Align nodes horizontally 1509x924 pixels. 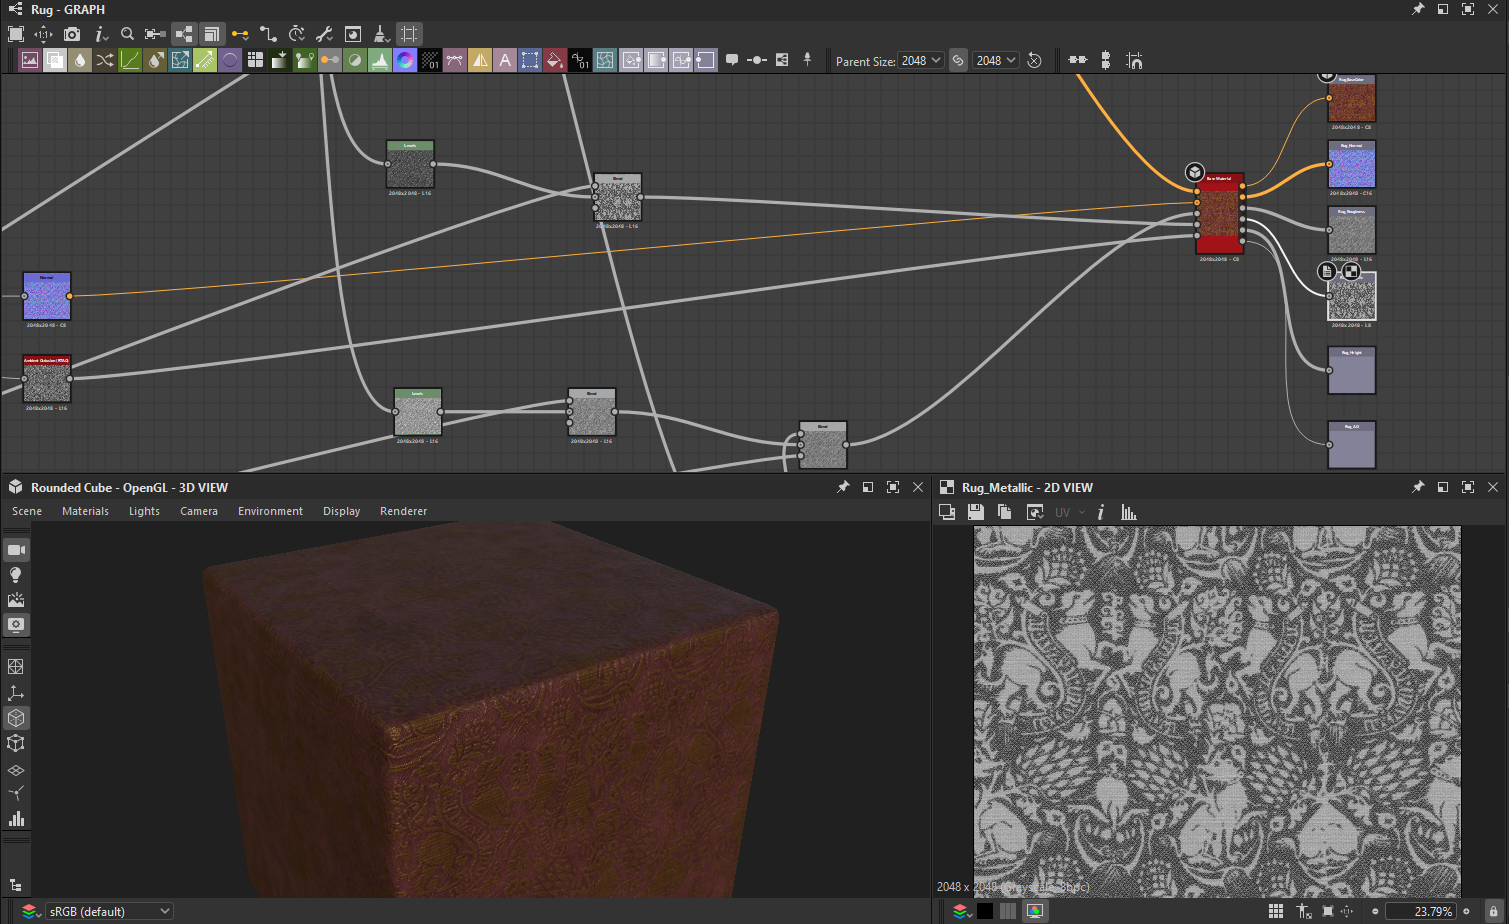pos(1078,60)
